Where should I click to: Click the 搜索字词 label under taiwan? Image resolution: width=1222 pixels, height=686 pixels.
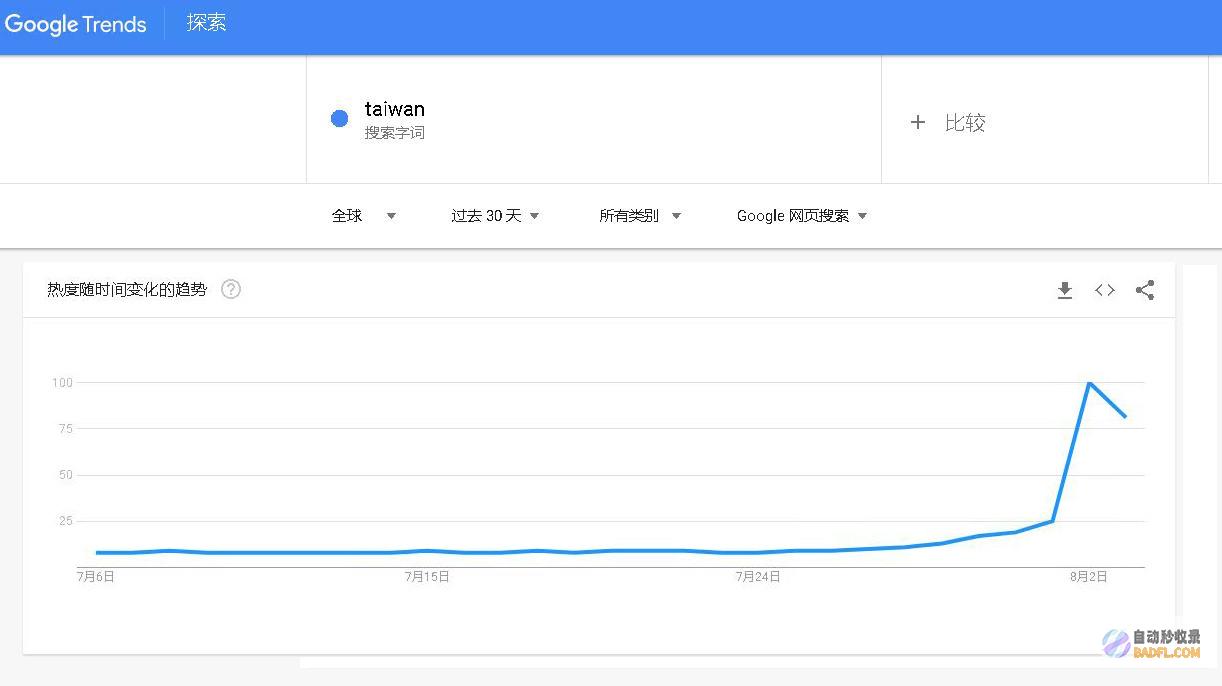click(394, 133)
